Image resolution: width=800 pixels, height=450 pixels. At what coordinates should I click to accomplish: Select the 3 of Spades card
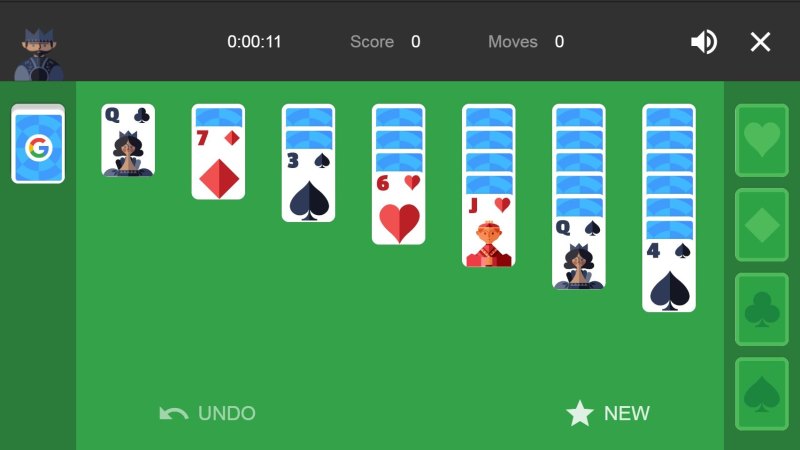pyautogui.click(x=309, y=186)
